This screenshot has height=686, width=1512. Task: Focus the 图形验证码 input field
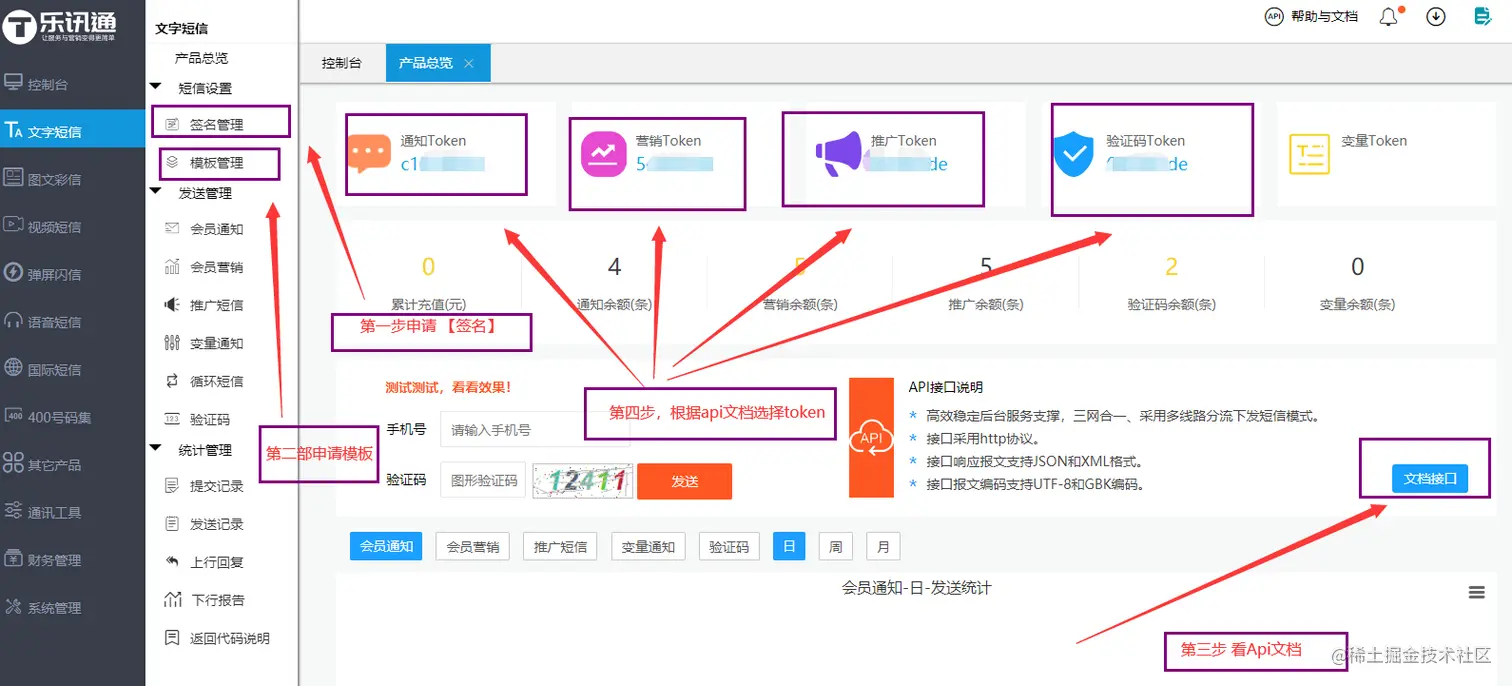483,480
